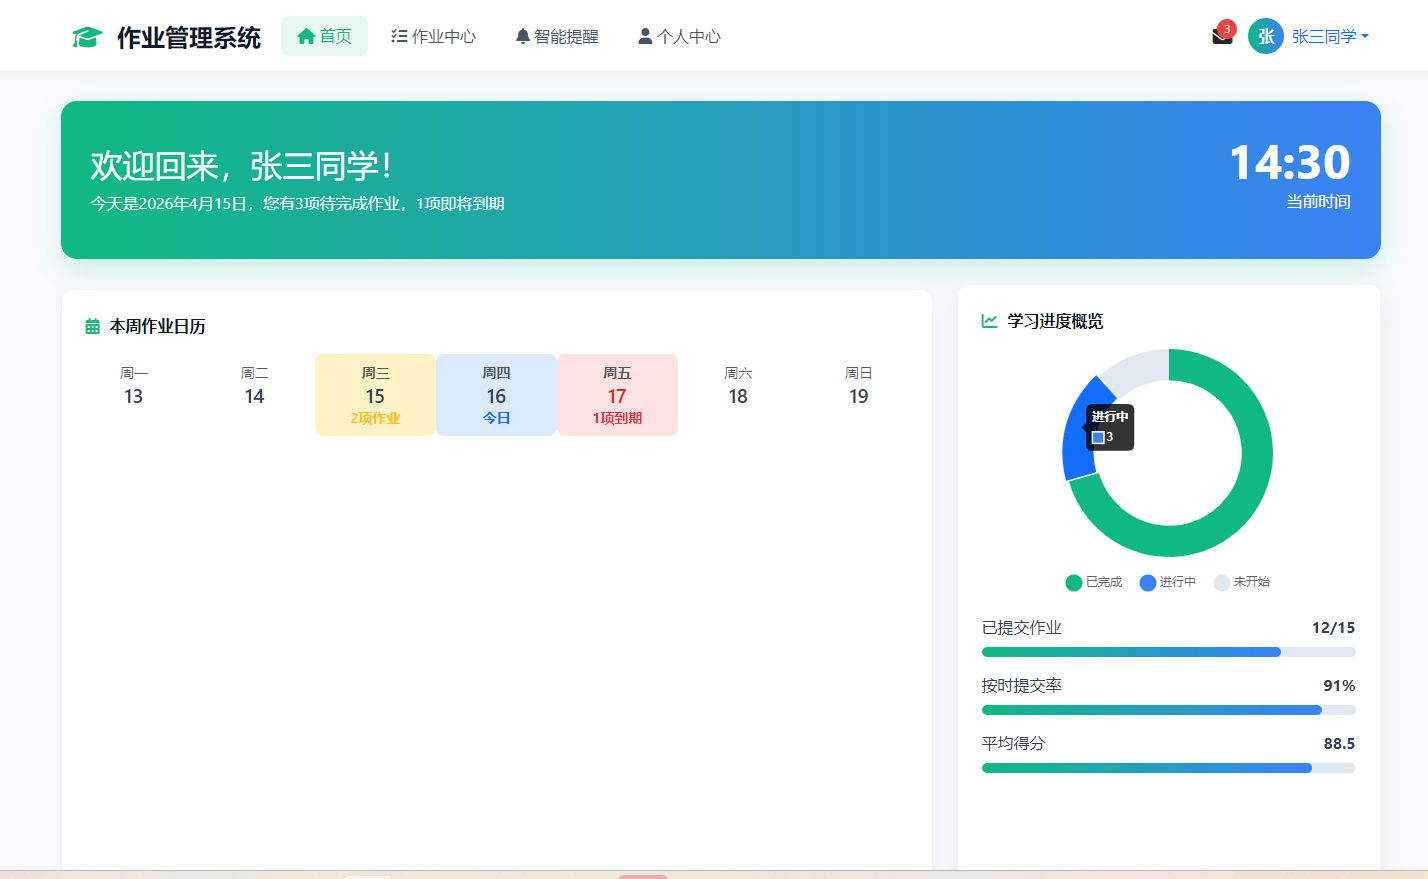Click the 张 avatar circle
Screen dimensions: 1428x879
1265,36
